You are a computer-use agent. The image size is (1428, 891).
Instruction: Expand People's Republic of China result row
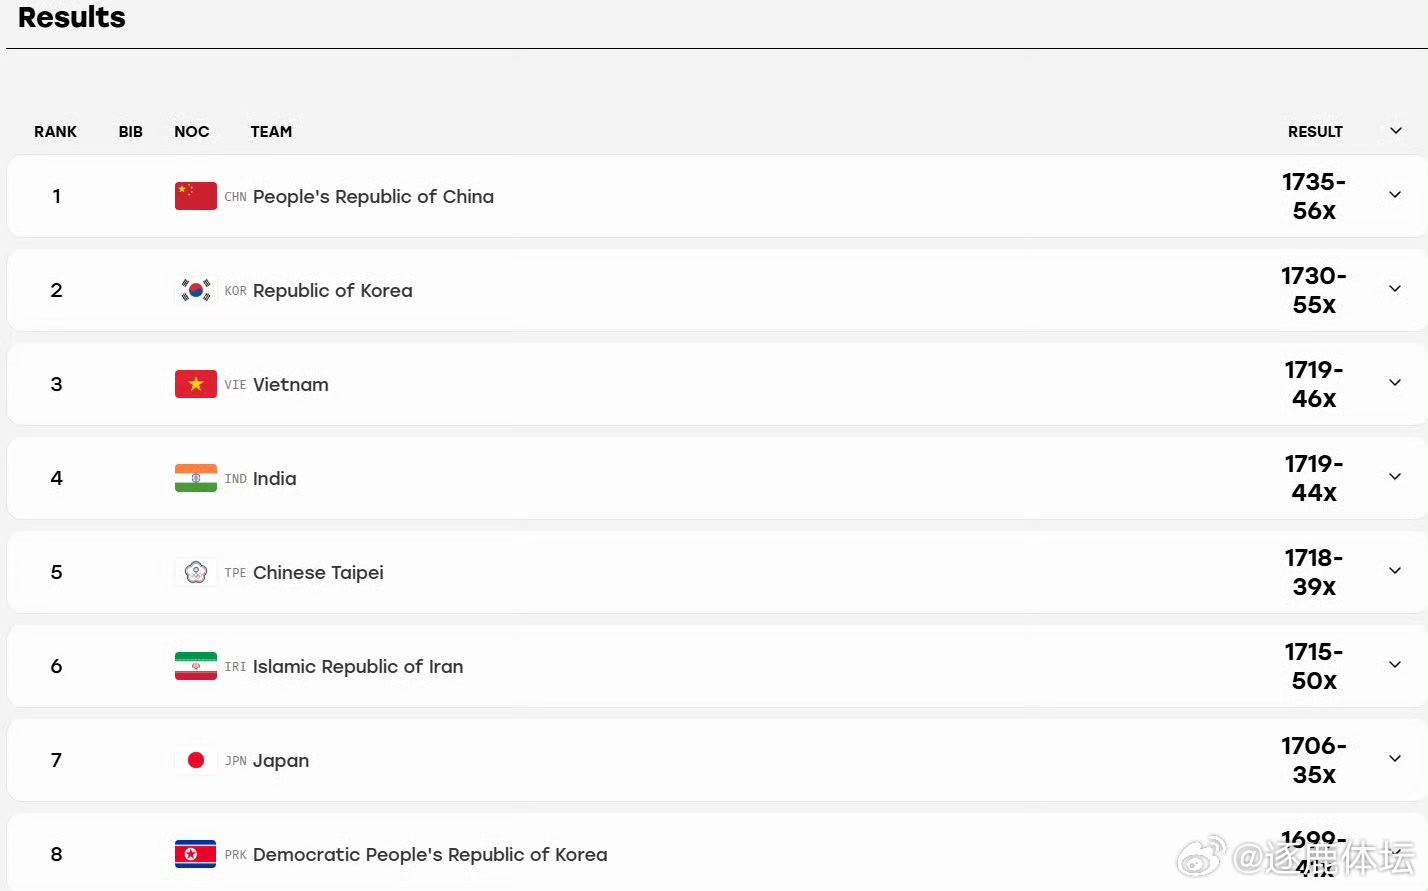click(1395, 195)
